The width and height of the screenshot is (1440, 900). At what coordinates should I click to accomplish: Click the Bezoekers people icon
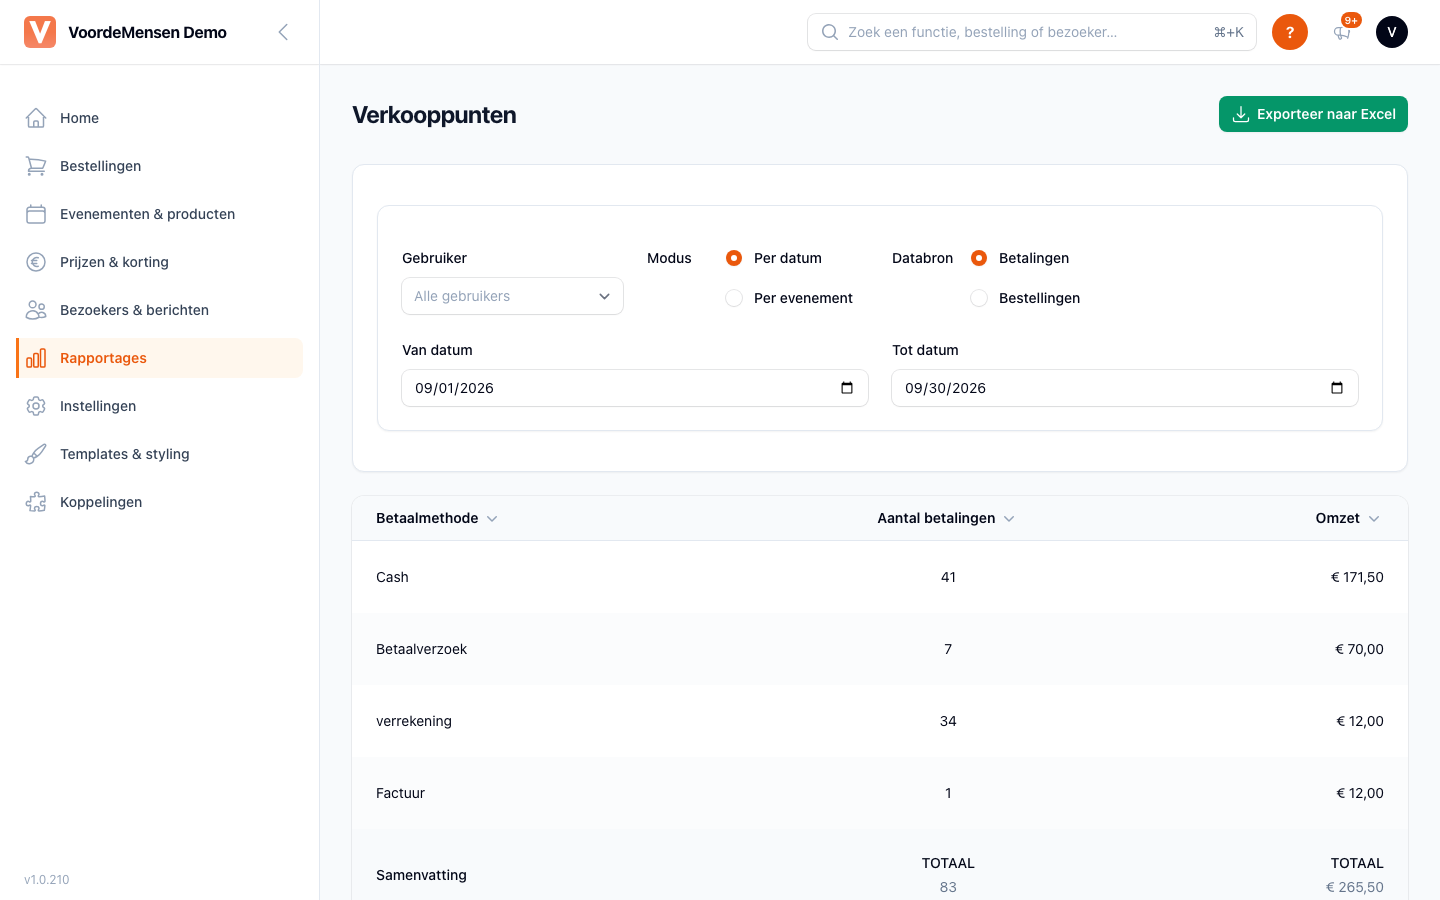coord(36,310)
